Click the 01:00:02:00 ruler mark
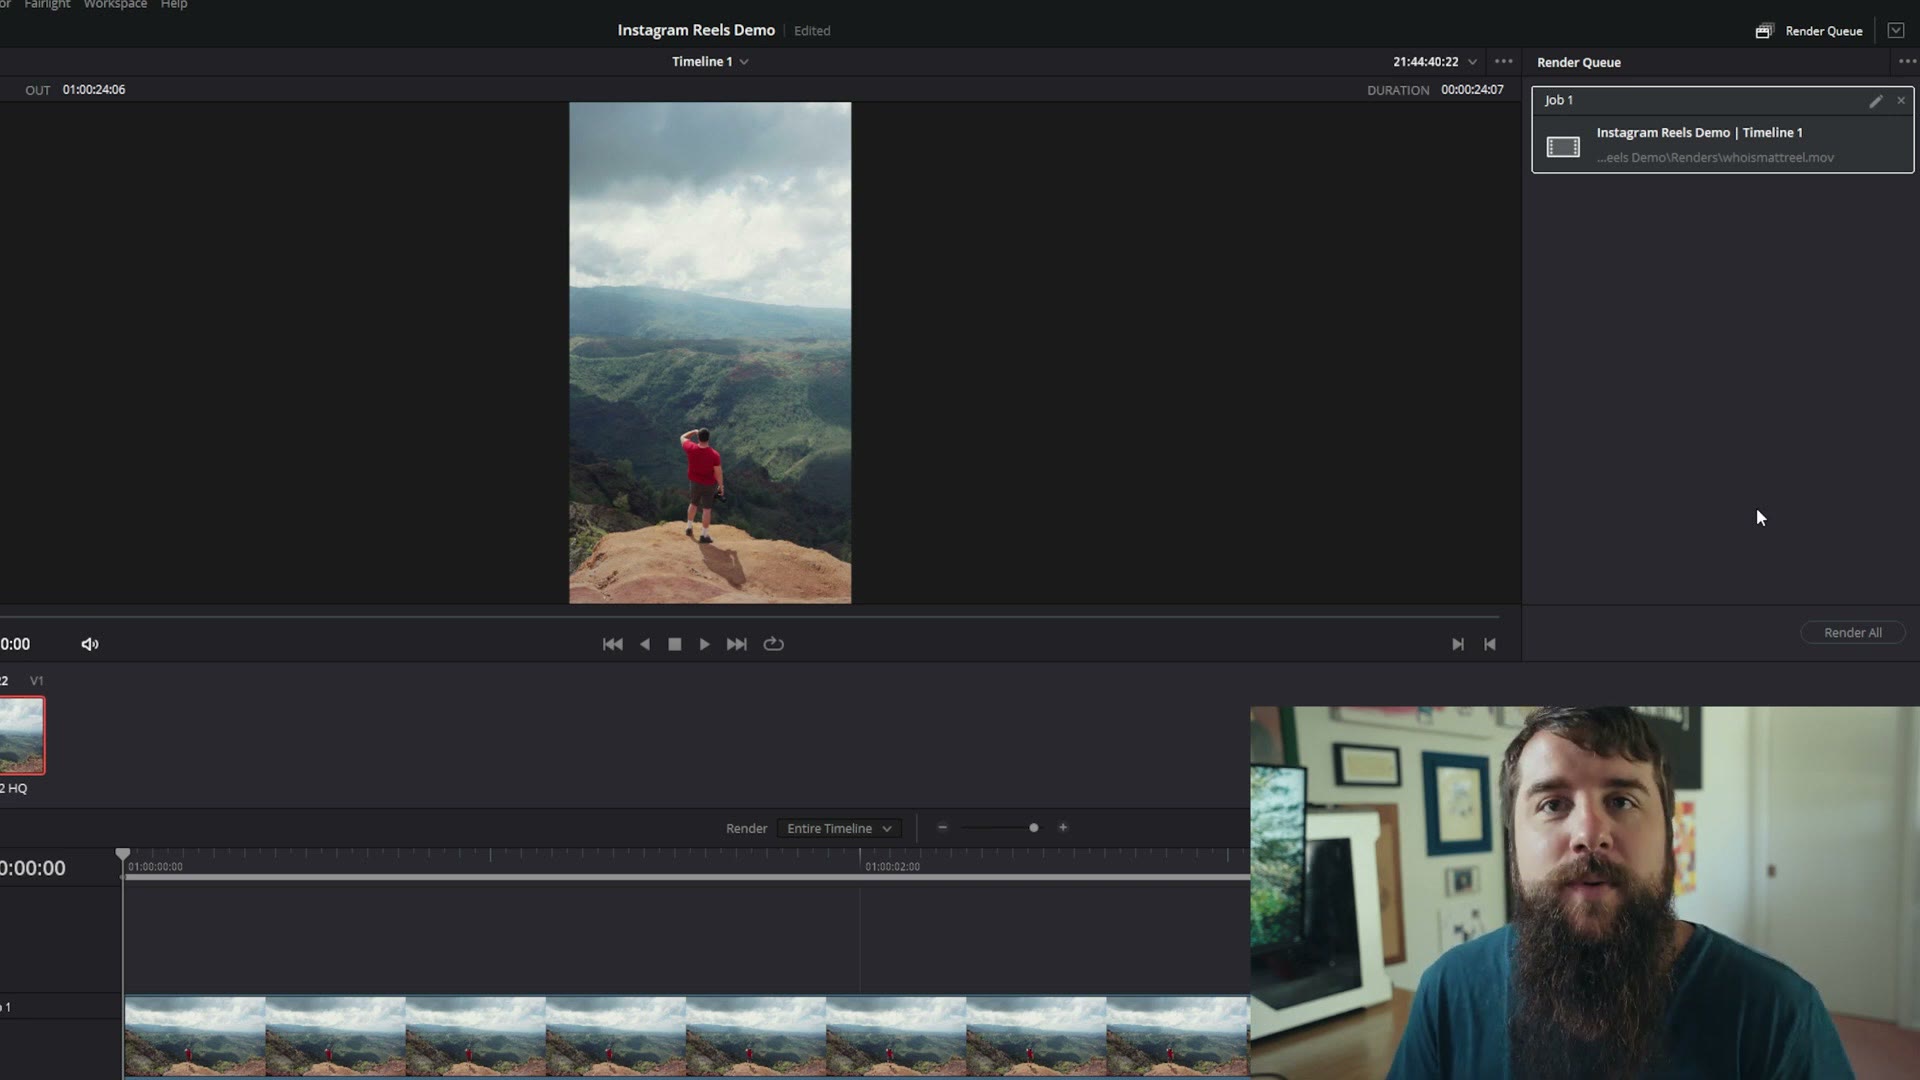The image size is (1920, 1080). click(892, 867)
